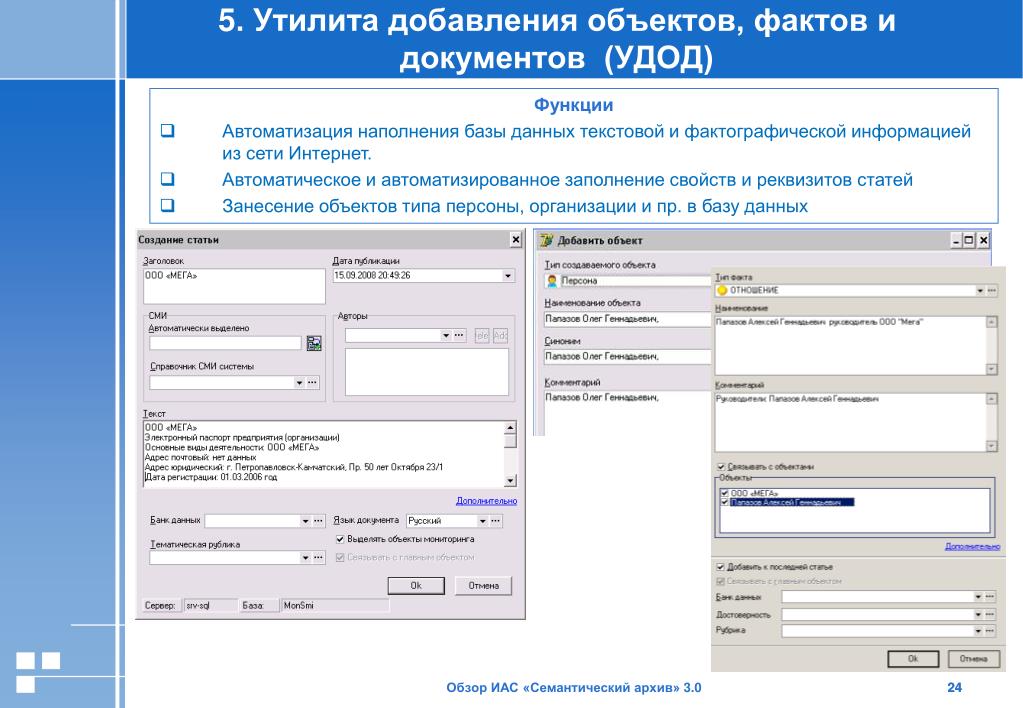Open the Язык документа dropdown showing Русский
The width and height of the screenshot is (1023, 708).
tap(483, 521)
